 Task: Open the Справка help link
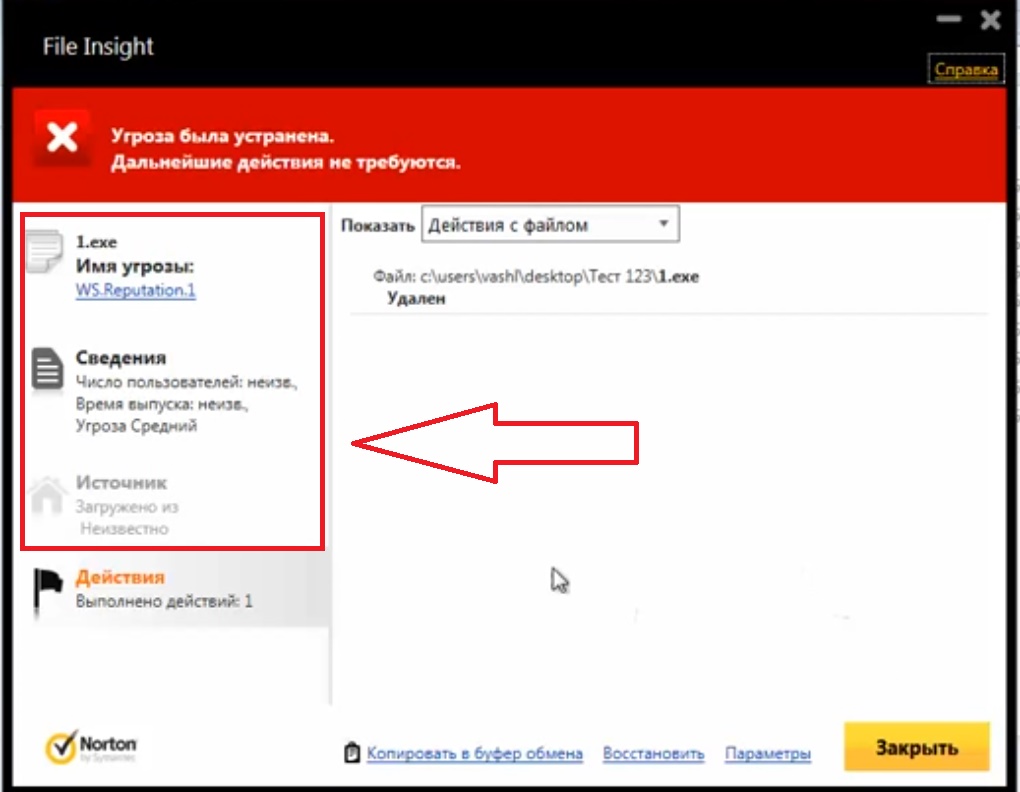point(966,70)
